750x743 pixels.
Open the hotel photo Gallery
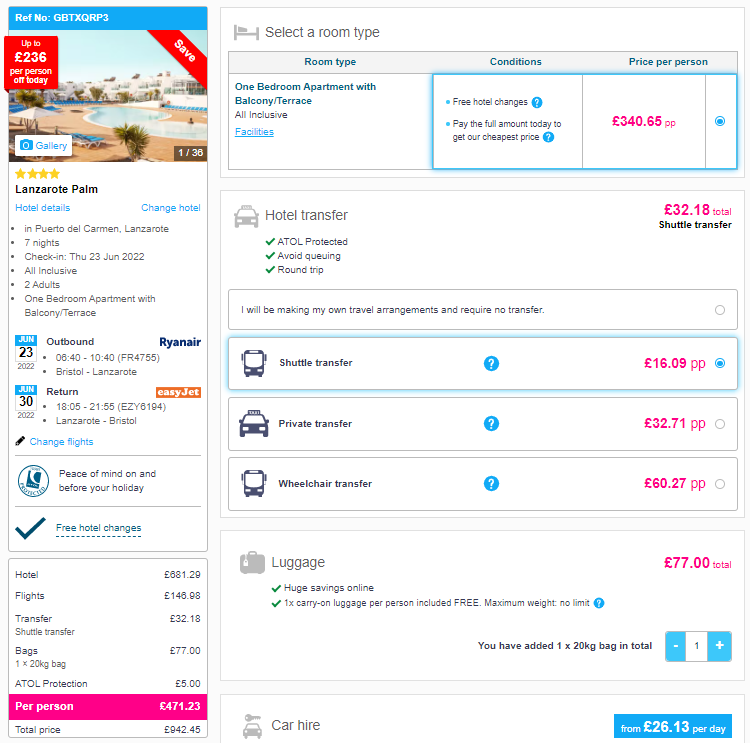[44, 145]
